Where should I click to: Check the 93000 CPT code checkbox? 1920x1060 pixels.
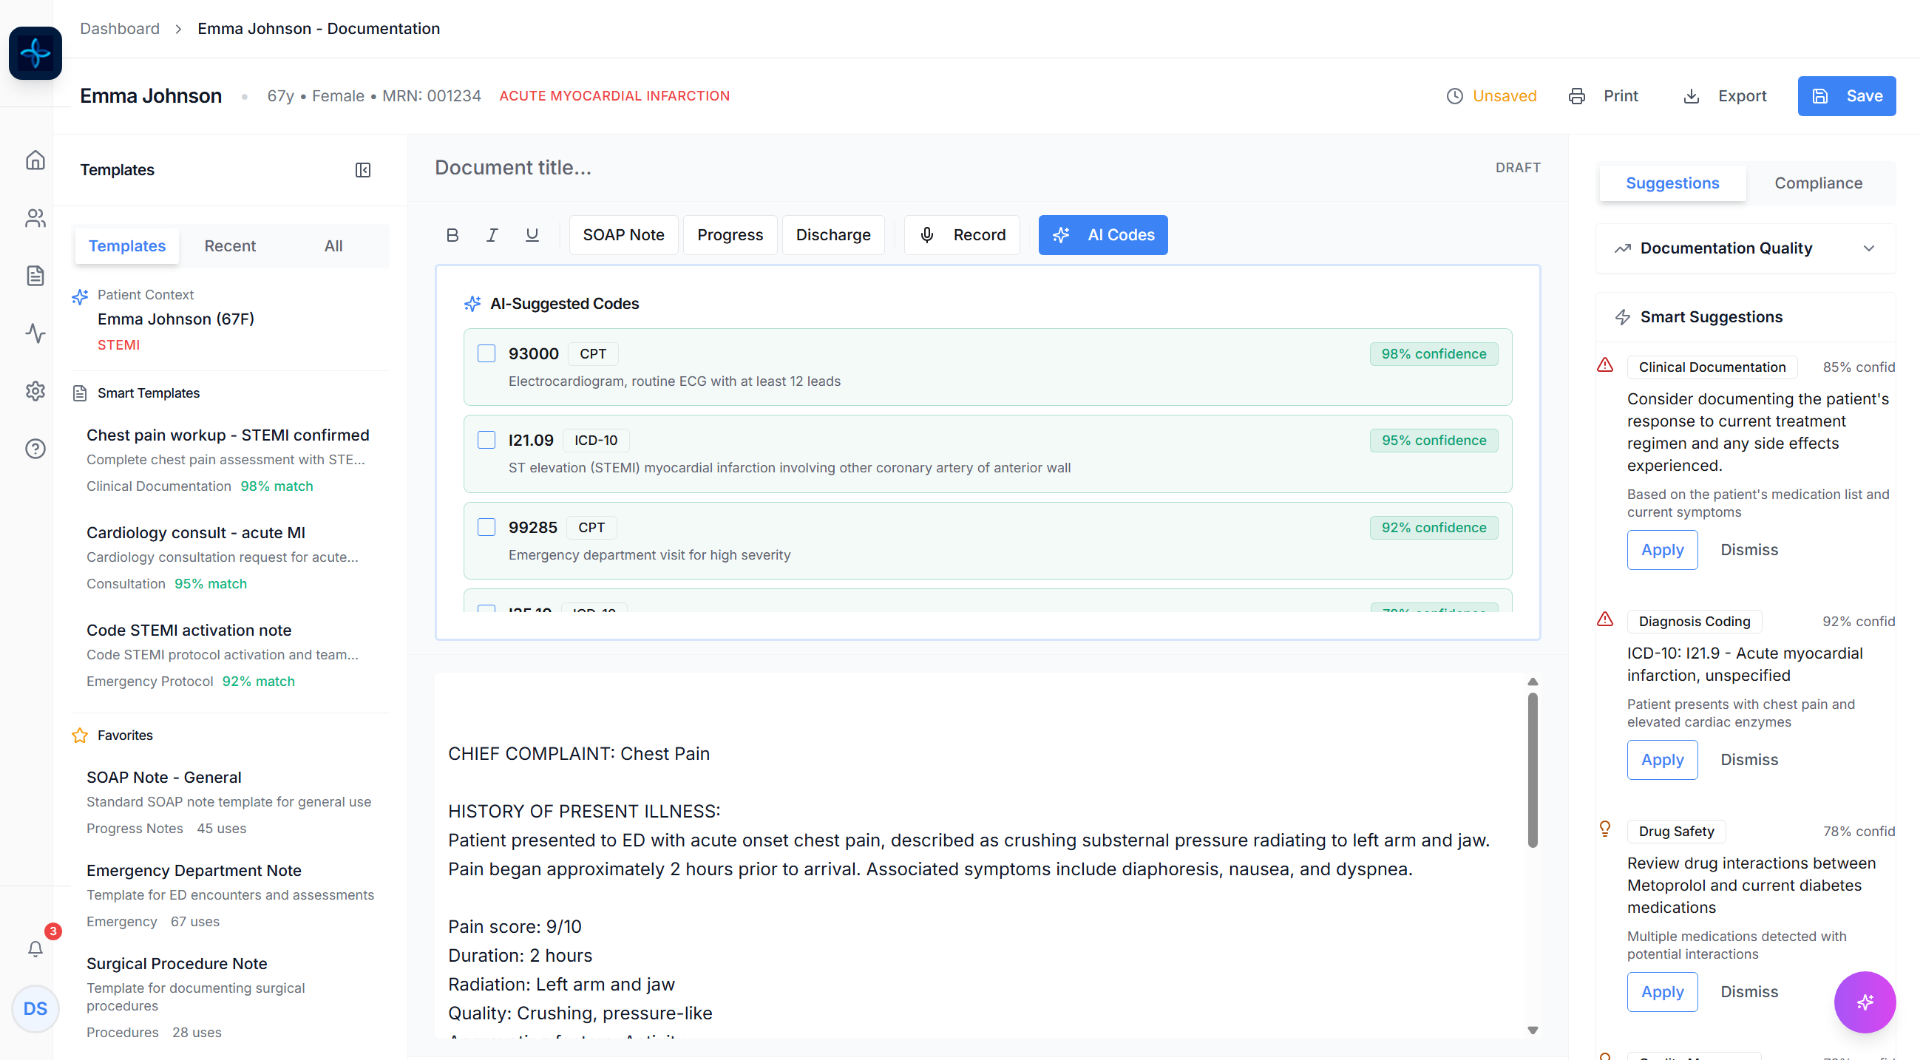pyautogui.click(x=487, y=353)
